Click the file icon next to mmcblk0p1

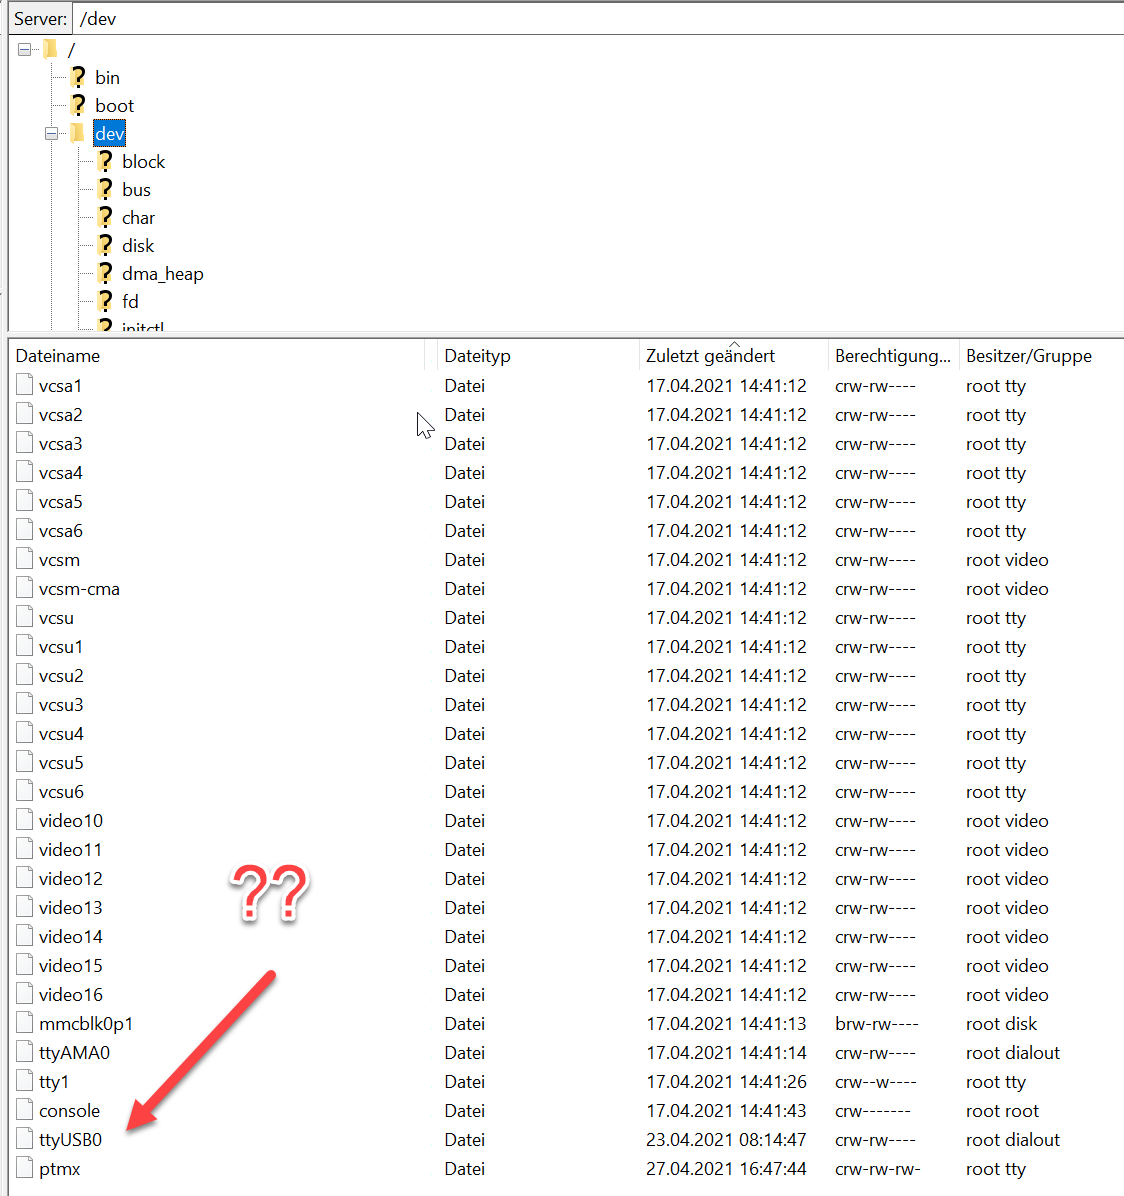click(x=23, y=1023)
